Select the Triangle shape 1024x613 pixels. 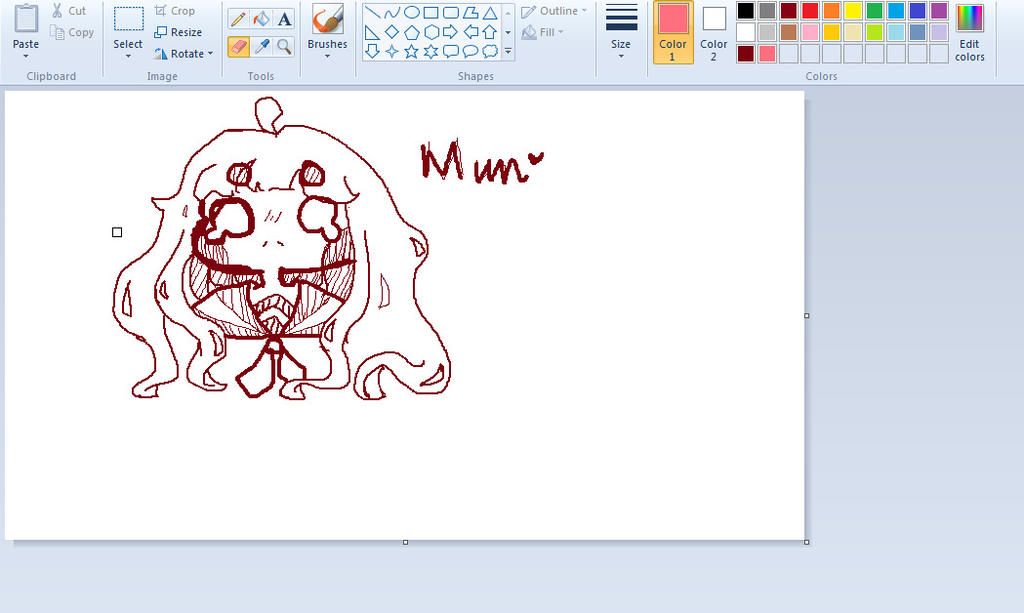(x=490, y=12)
